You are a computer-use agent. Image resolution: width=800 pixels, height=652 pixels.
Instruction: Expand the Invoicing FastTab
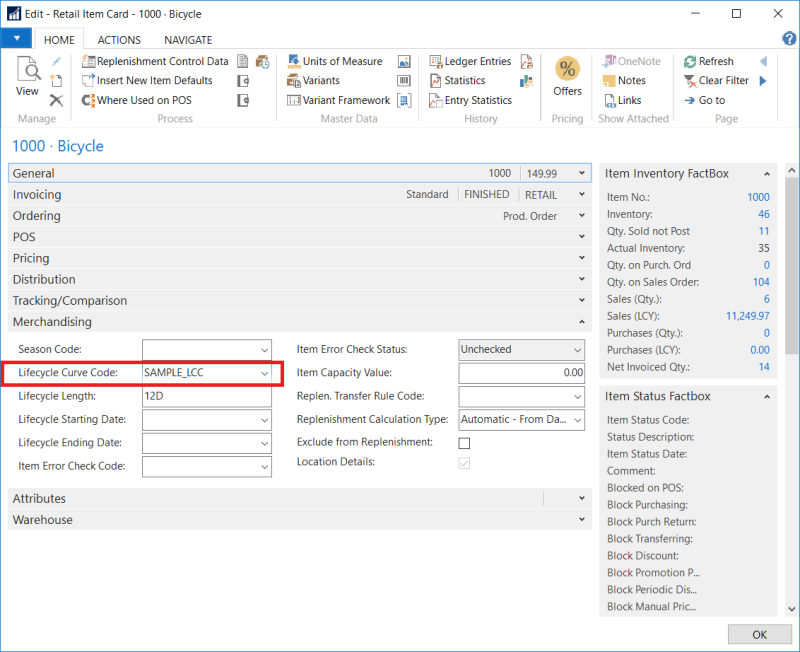click(x=581, y=195)
